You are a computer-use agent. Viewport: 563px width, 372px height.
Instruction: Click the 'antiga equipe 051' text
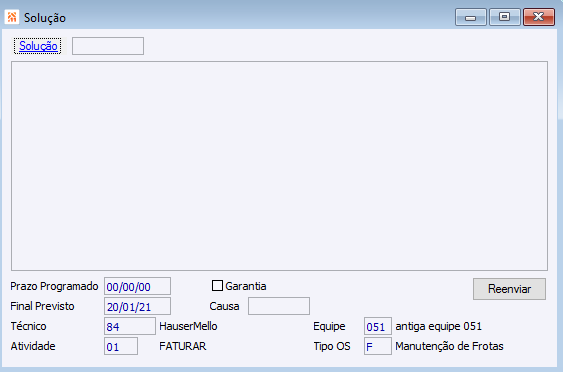438,326
